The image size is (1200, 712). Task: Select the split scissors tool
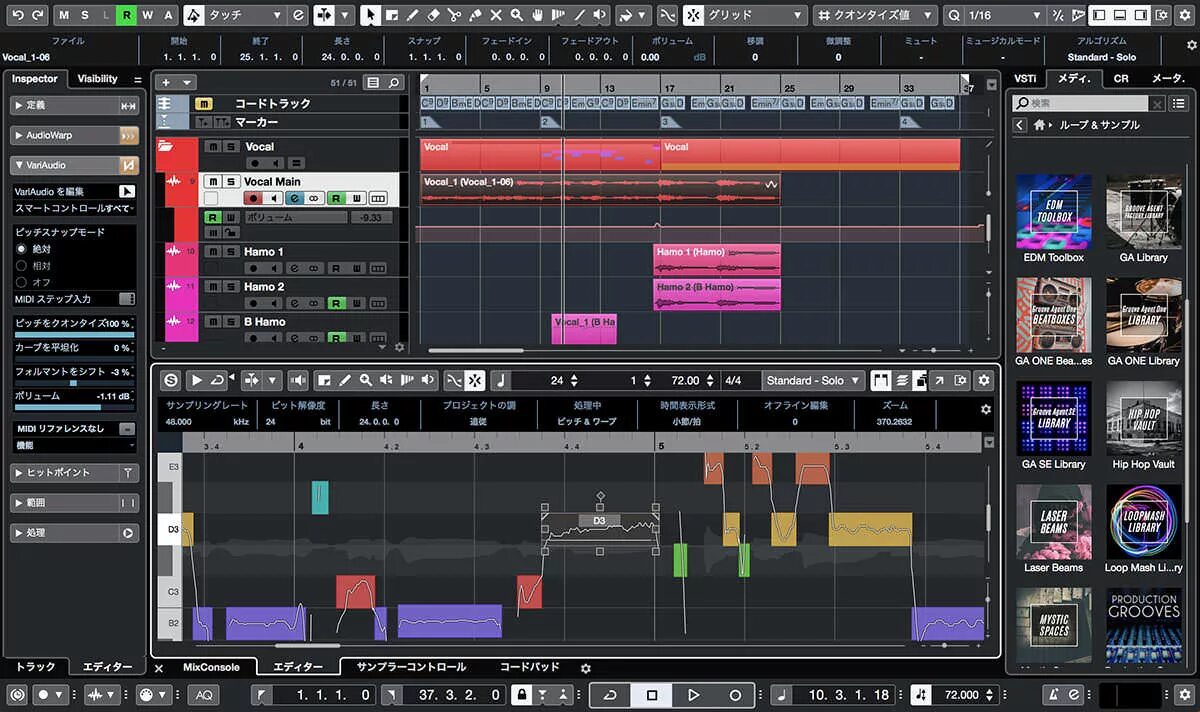click(454, 15)
